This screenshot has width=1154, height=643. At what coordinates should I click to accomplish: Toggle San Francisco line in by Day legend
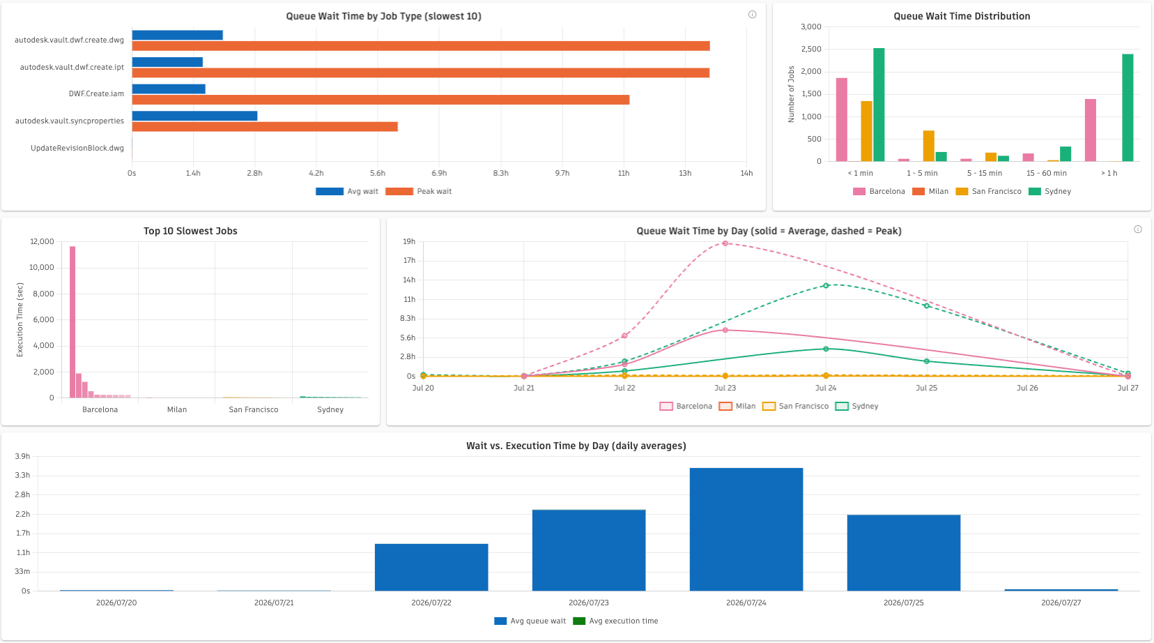pos(796,406)
